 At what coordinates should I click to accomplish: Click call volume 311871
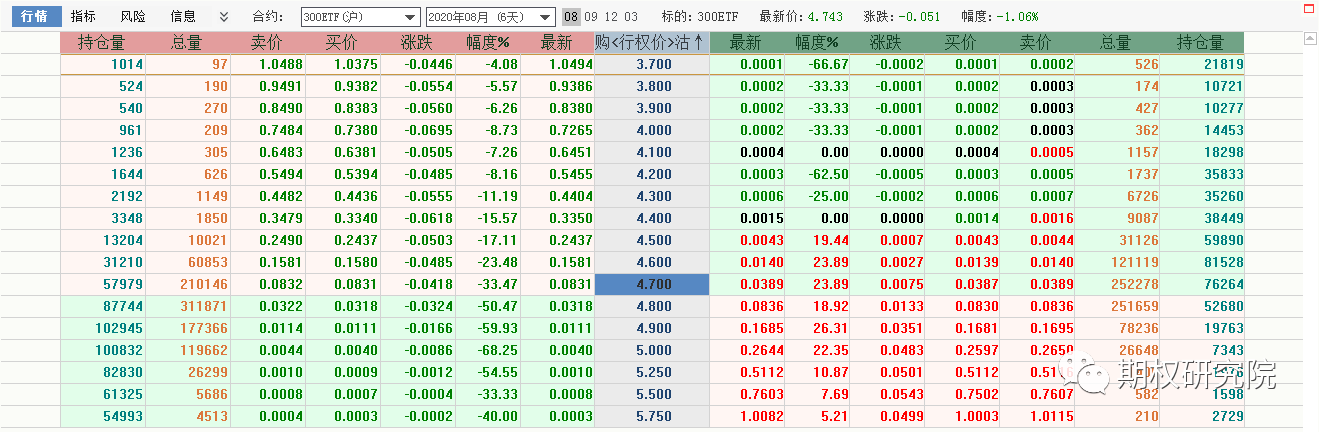tap(203, 306)
